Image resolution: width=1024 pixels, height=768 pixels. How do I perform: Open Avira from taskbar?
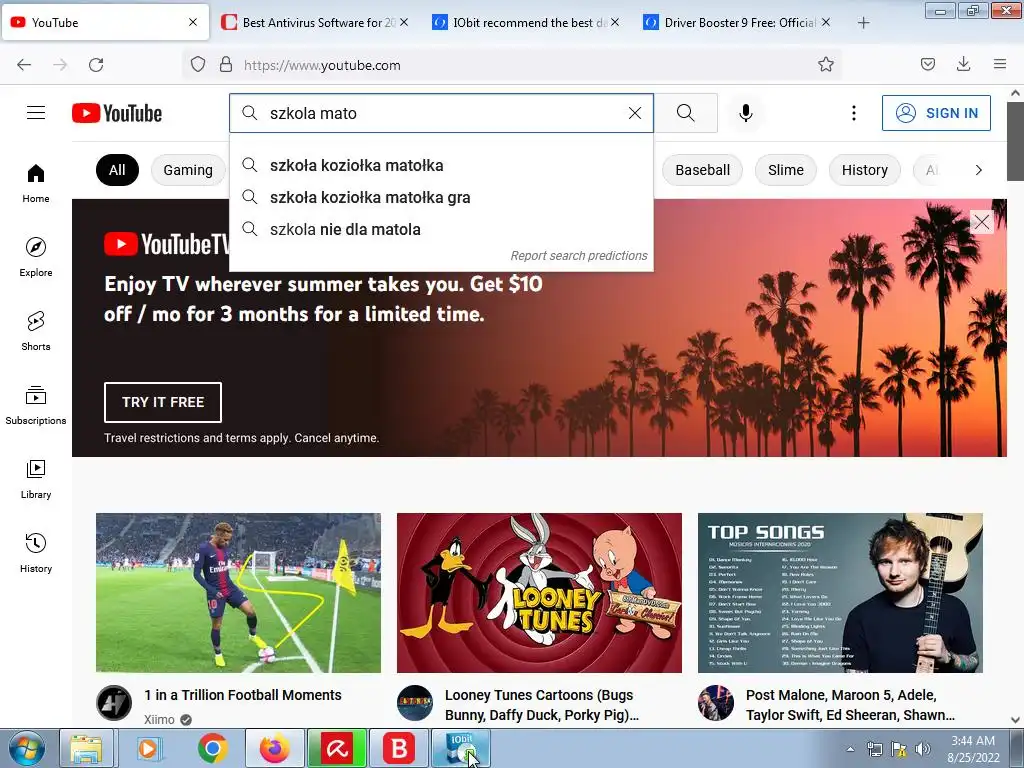pos(337,748)
